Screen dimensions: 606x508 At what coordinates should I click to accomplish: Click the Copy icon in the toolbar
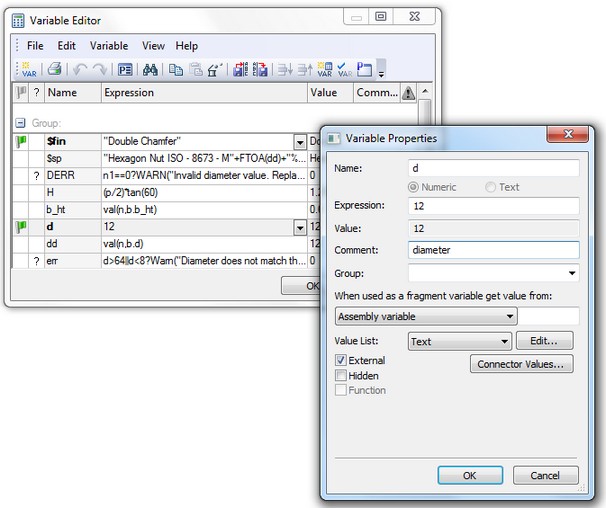pyautogui.click(x=176, y=70)
